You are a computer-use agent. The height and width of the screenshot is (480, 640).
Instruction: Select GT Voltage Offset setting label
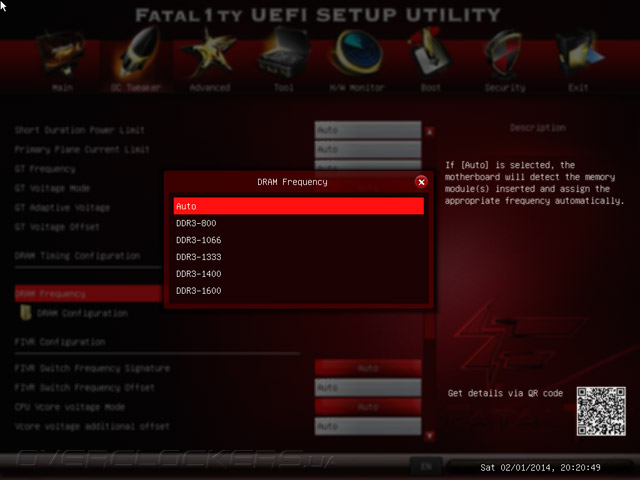pos(57,227)
